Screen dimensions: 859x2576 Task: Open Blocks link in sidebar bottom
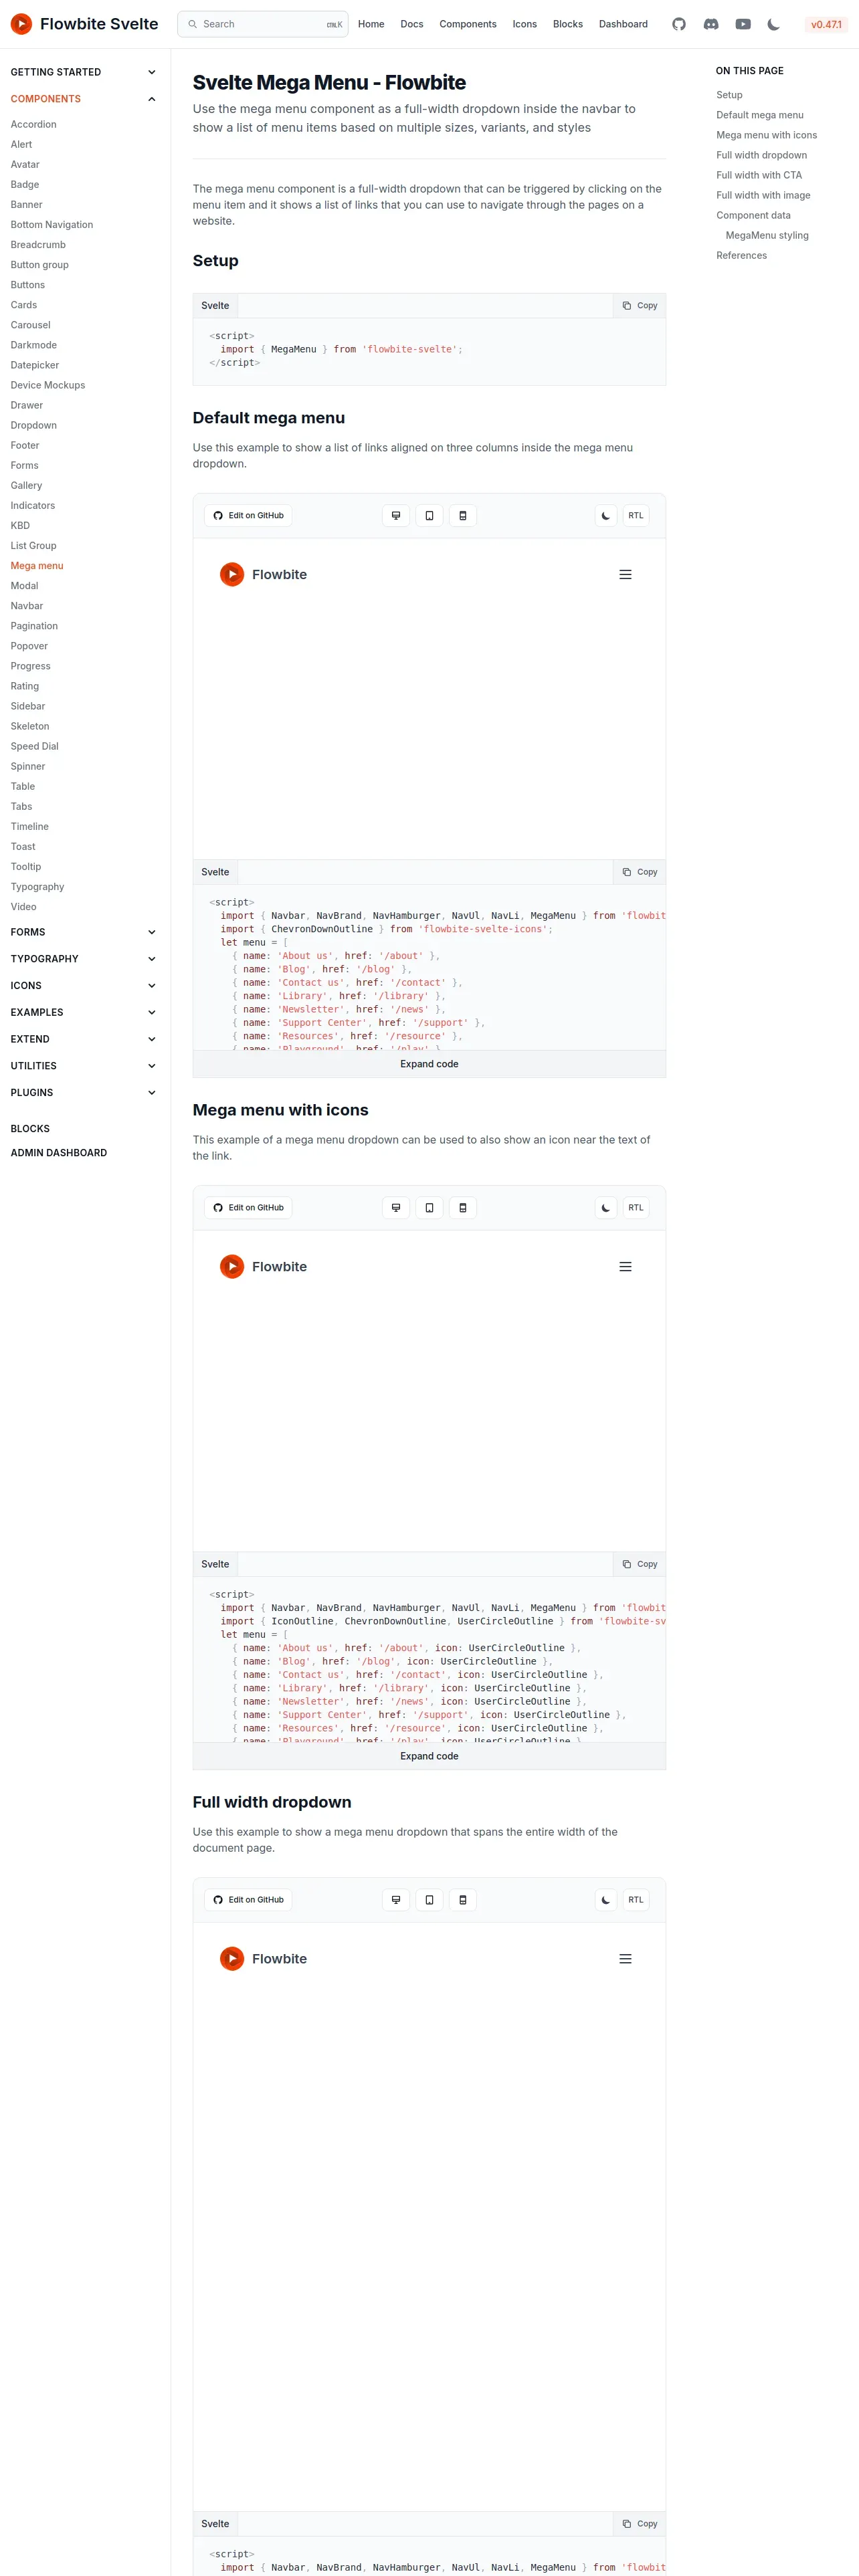[30, 1129]
